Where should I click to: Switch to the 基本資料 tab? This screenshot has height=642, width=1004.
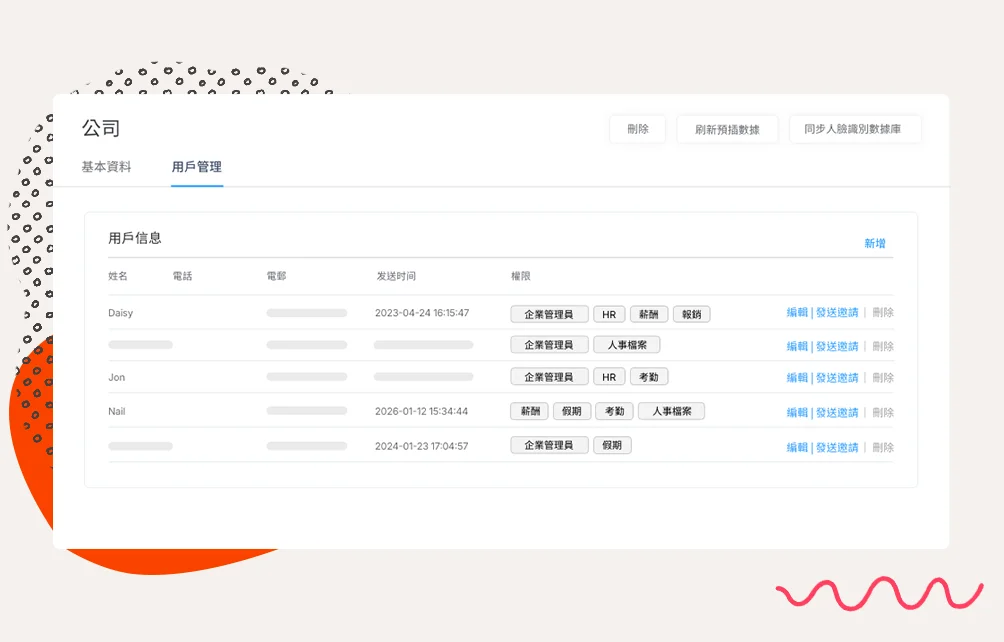click(x=106, y=167)
